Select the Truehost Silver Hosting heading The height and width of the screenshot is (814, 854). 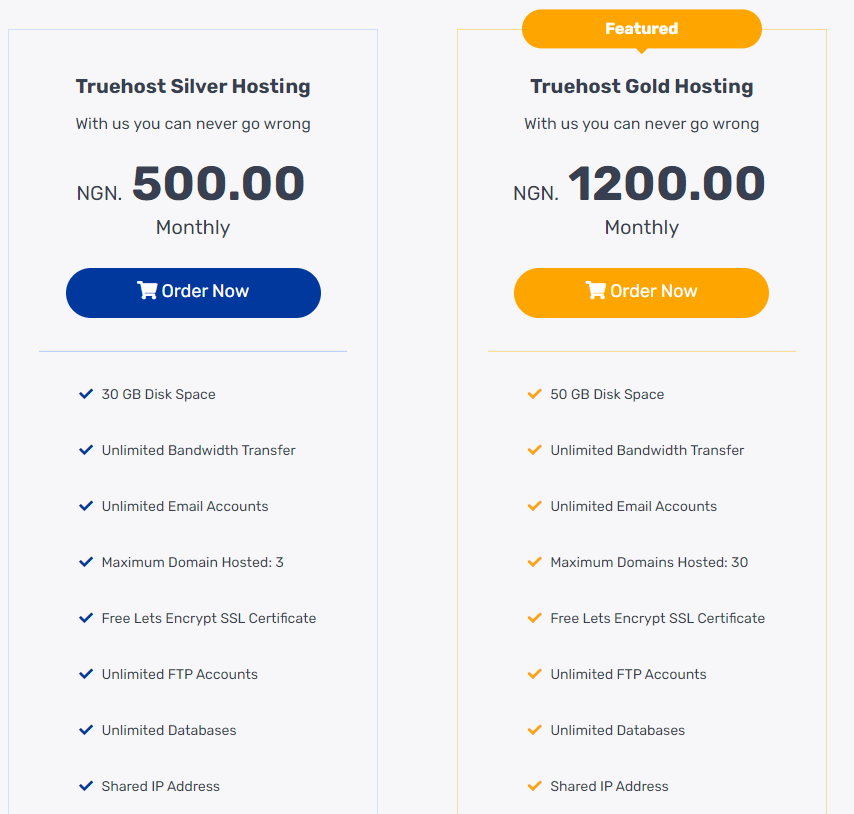tap(193, 87)
